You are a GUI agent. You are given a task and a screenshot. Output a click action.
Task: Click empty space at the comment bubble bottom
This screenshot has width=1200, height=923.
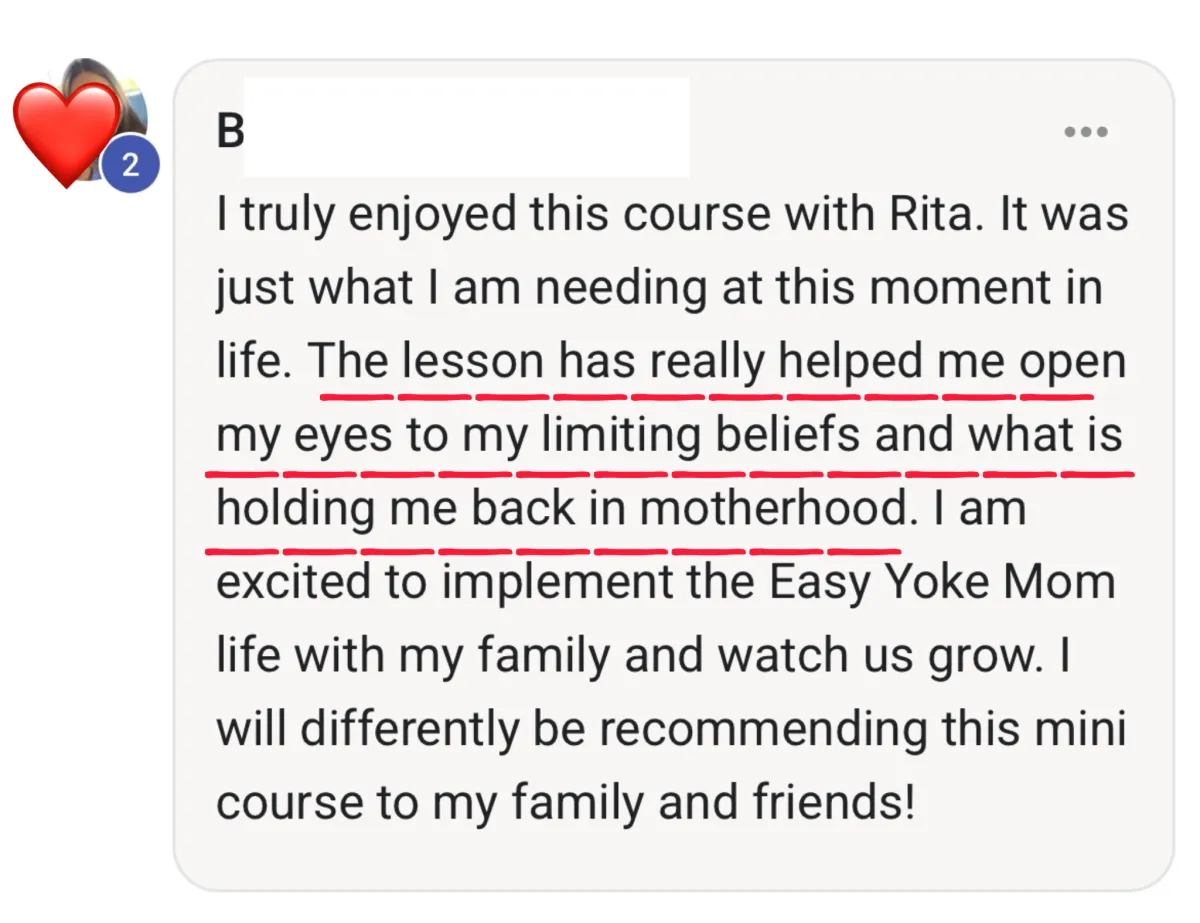[x=673, y=860]
